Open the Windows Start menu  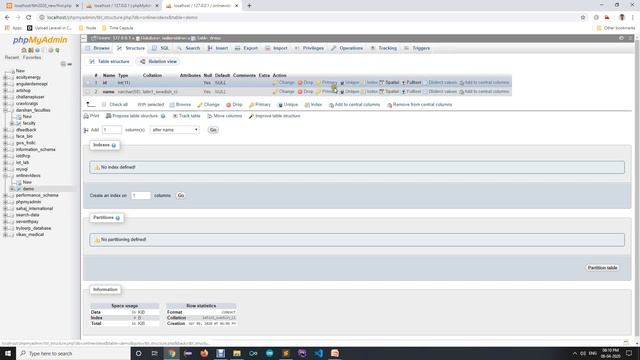click(8, 353)
